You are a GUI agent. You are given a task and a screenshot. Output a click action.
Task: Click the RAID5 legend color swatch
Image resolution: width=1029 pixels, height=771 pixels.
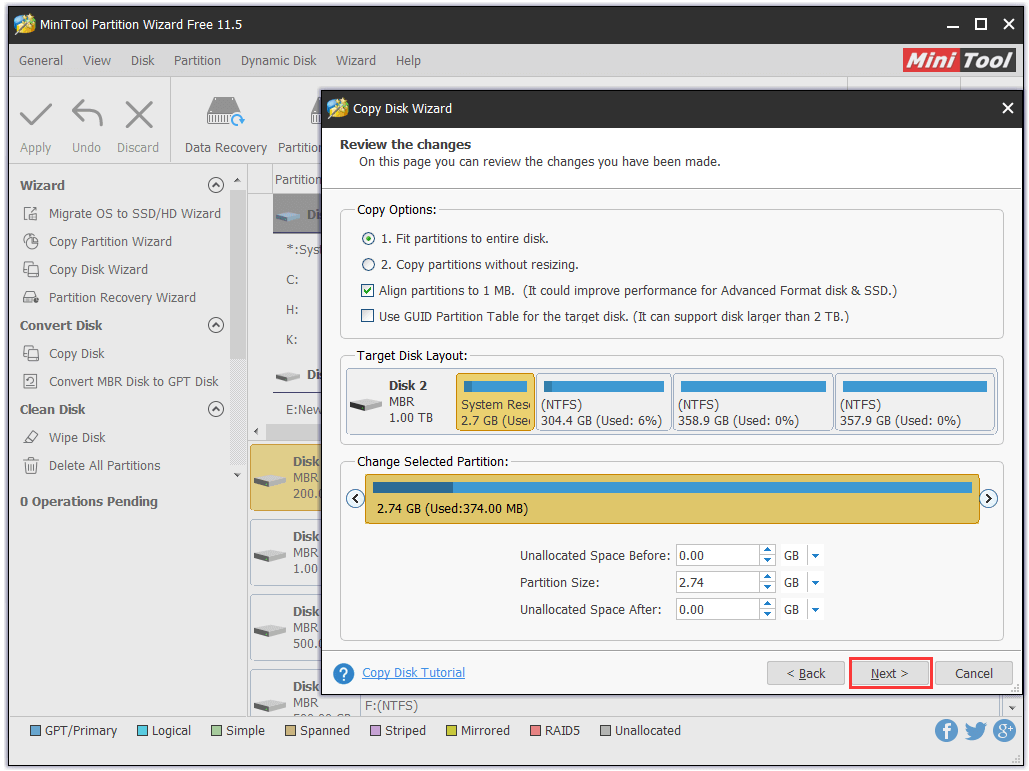[x=536, y=730]
